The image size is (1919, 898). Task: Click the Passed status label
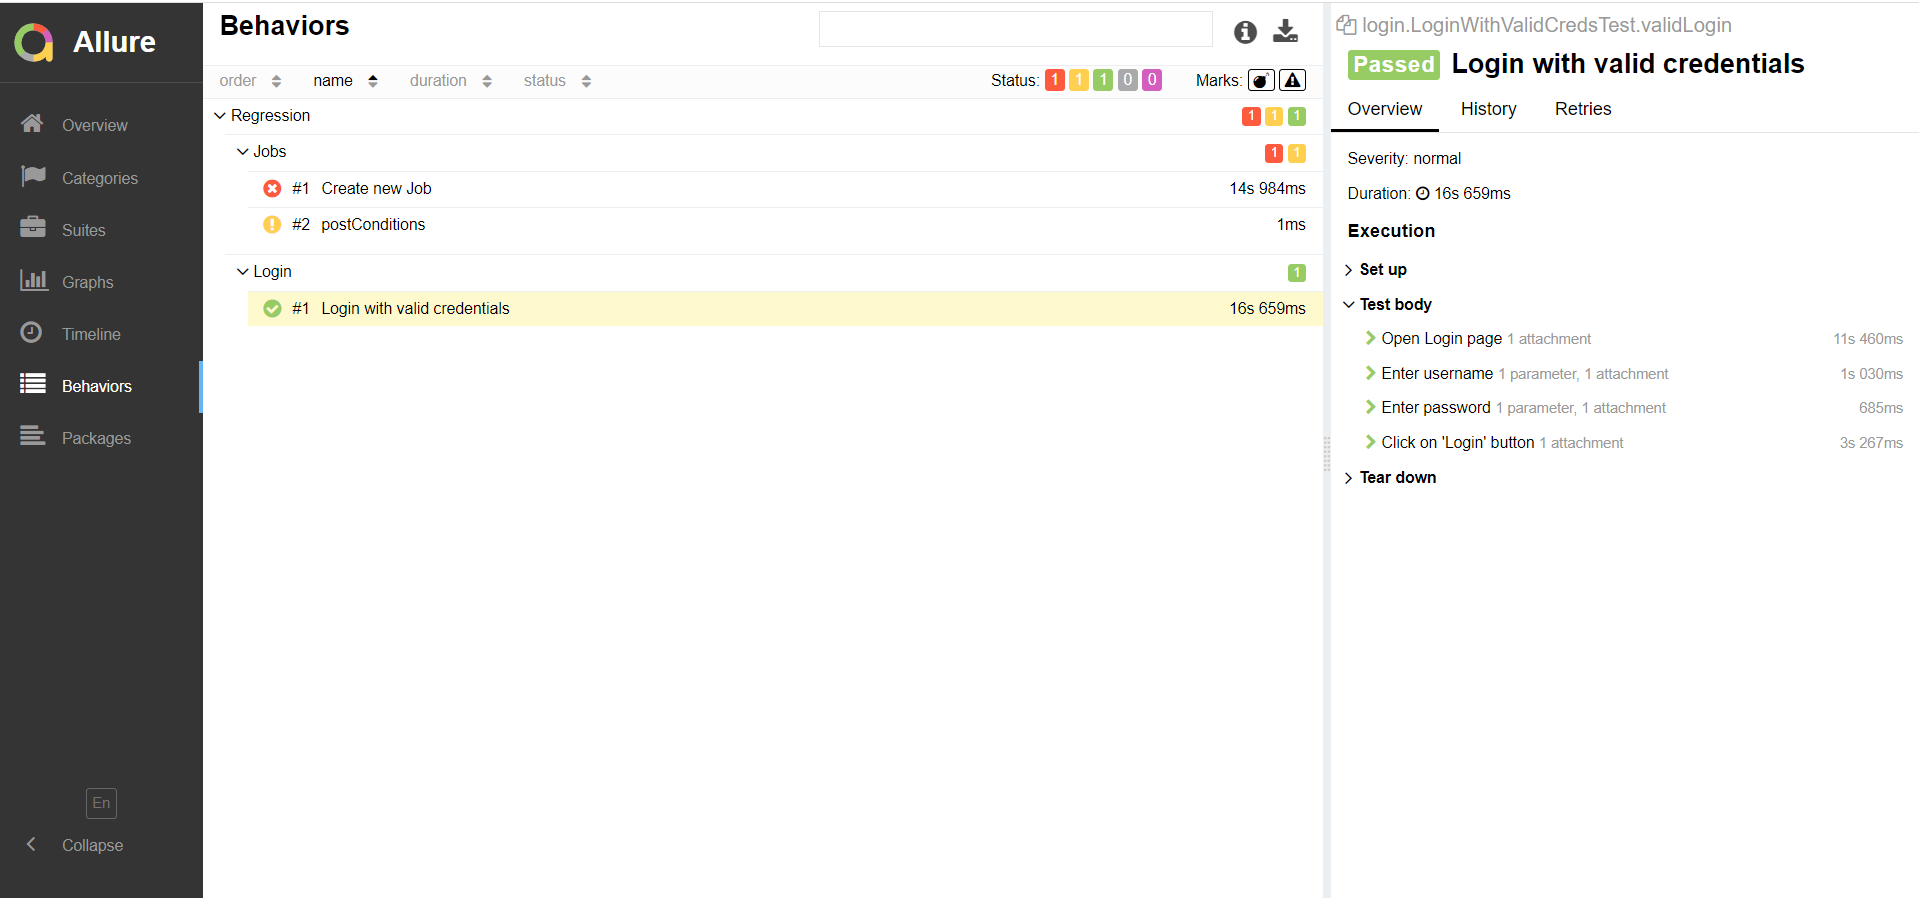coord(1394,64)
